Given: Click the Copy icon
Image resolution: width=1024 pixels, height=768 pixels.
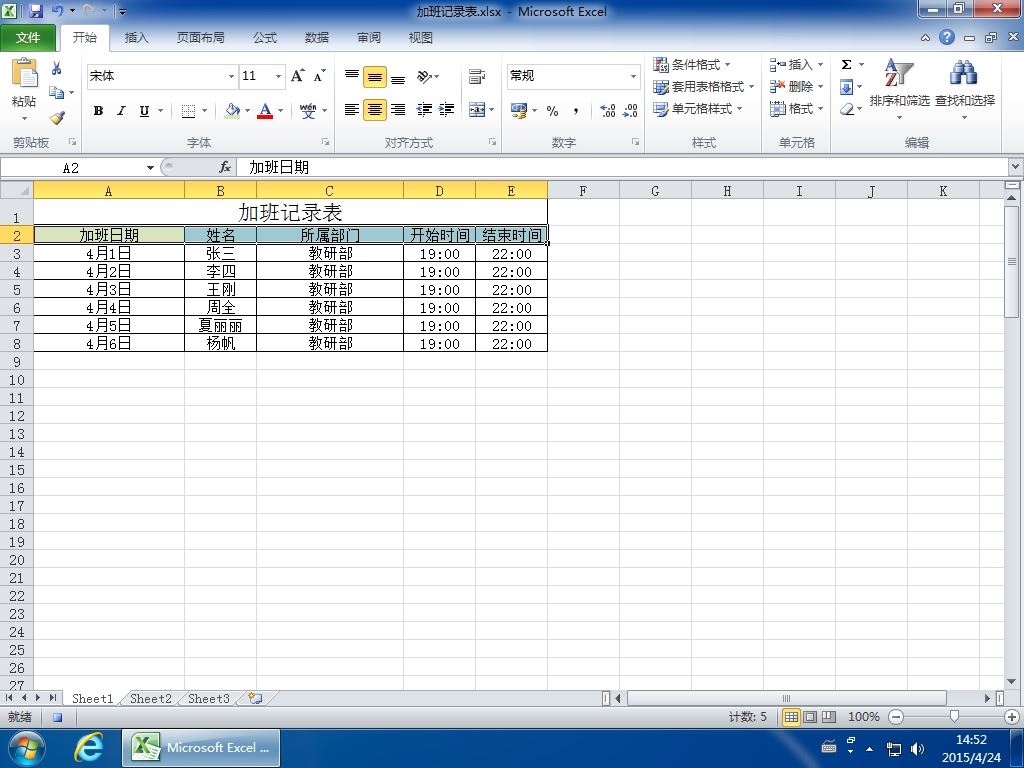Looking at the screenshot, I should point(57,93).
